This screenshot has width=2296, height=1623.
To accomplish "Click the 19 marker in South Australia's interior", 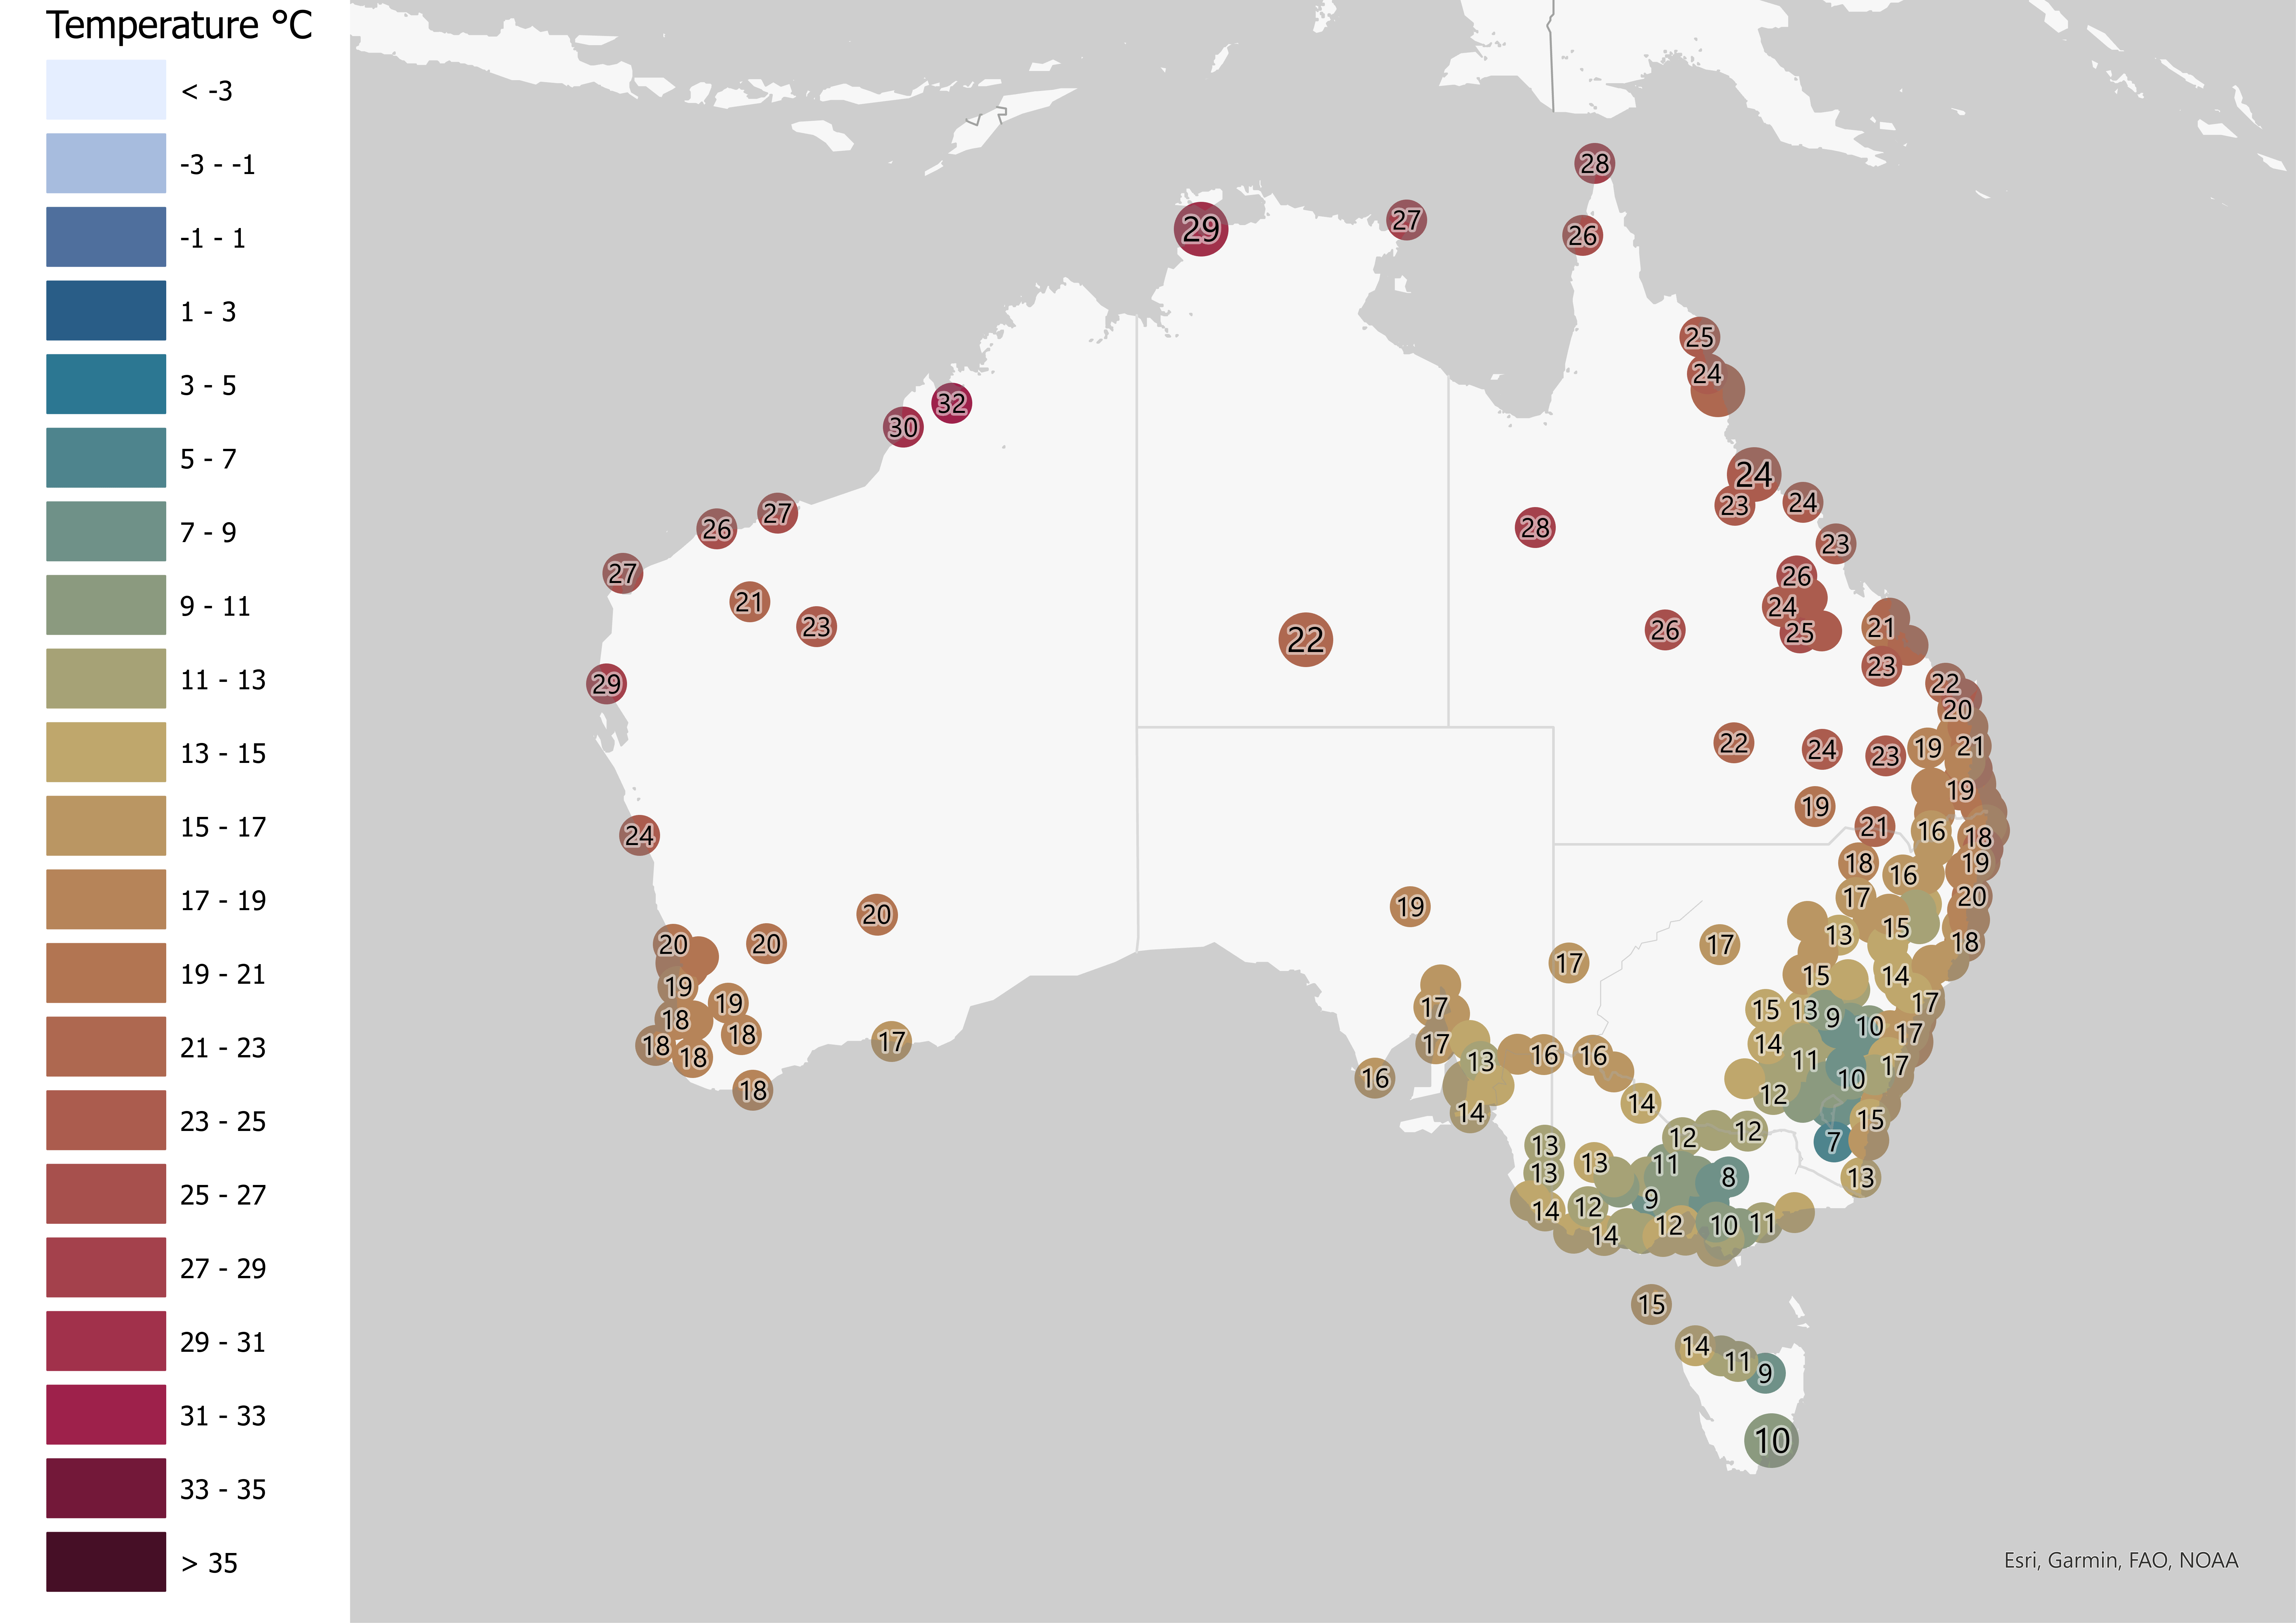I will [x=1410, y=907].
